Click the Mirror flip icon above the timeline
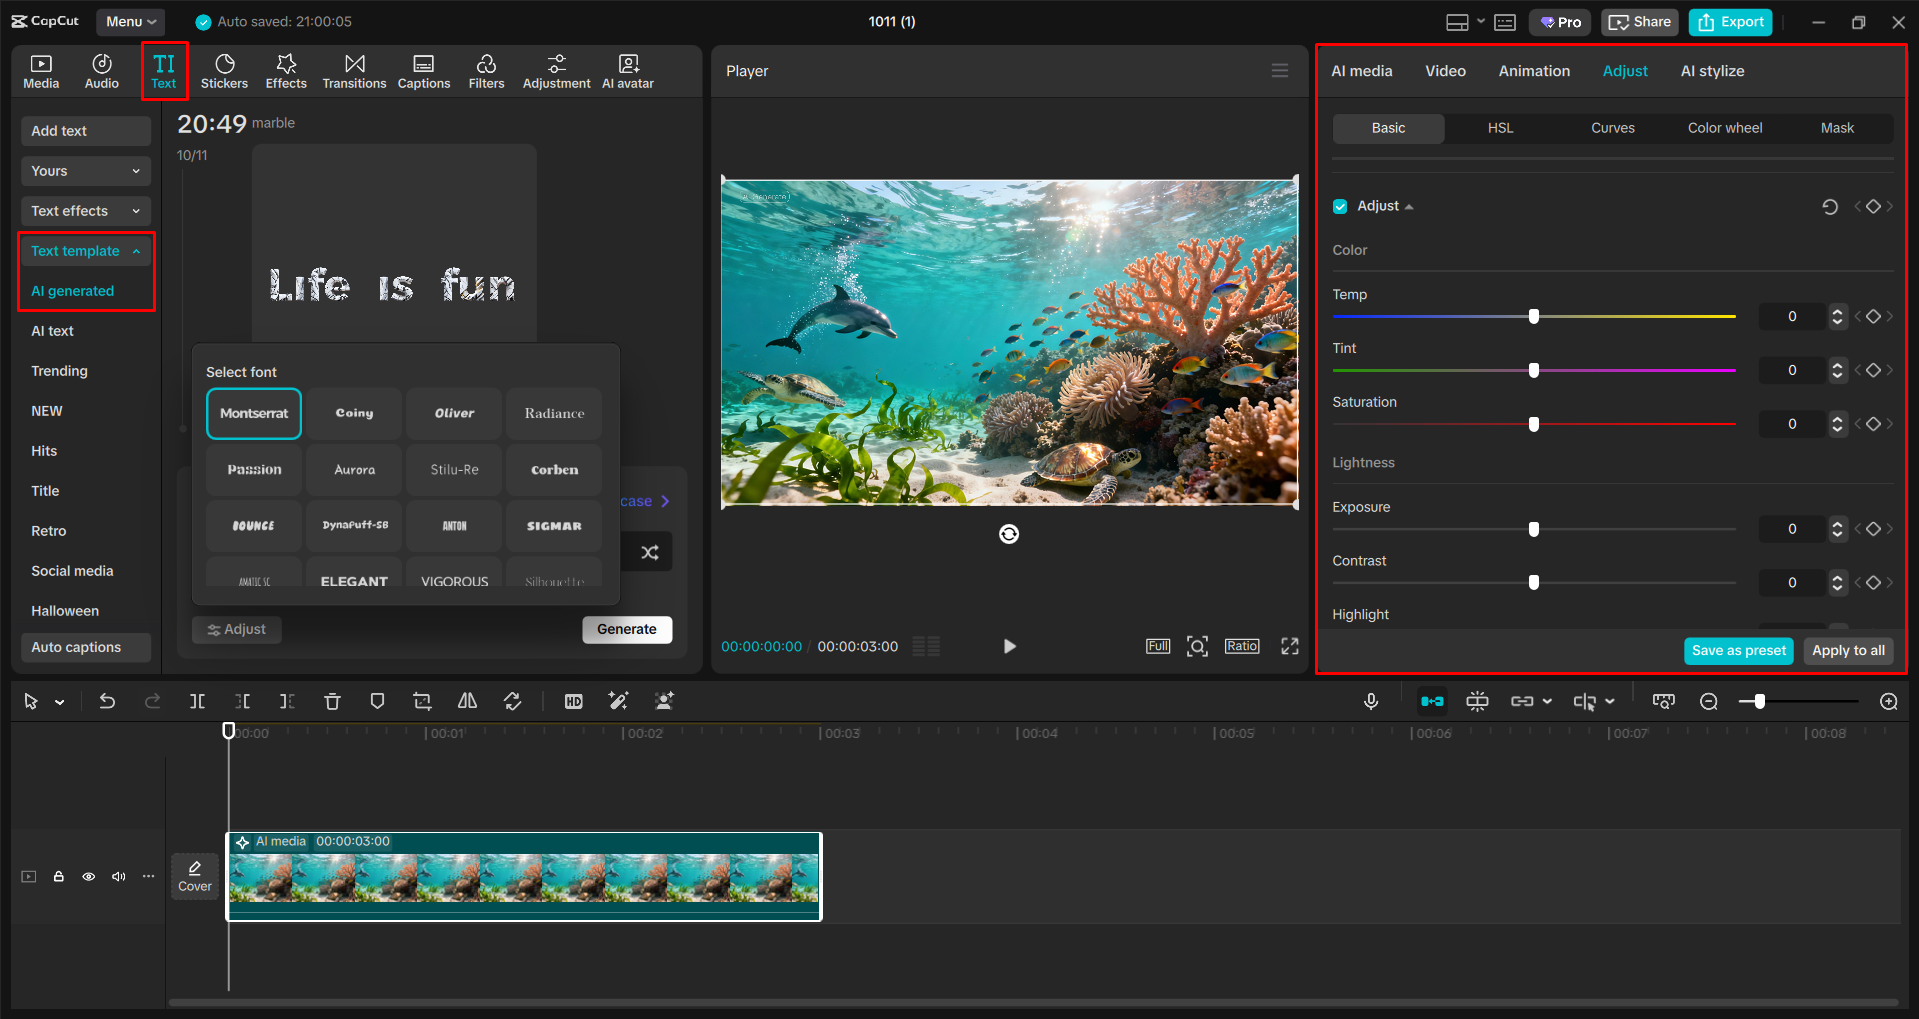Screen dimensions: 1919x1019 466,701
